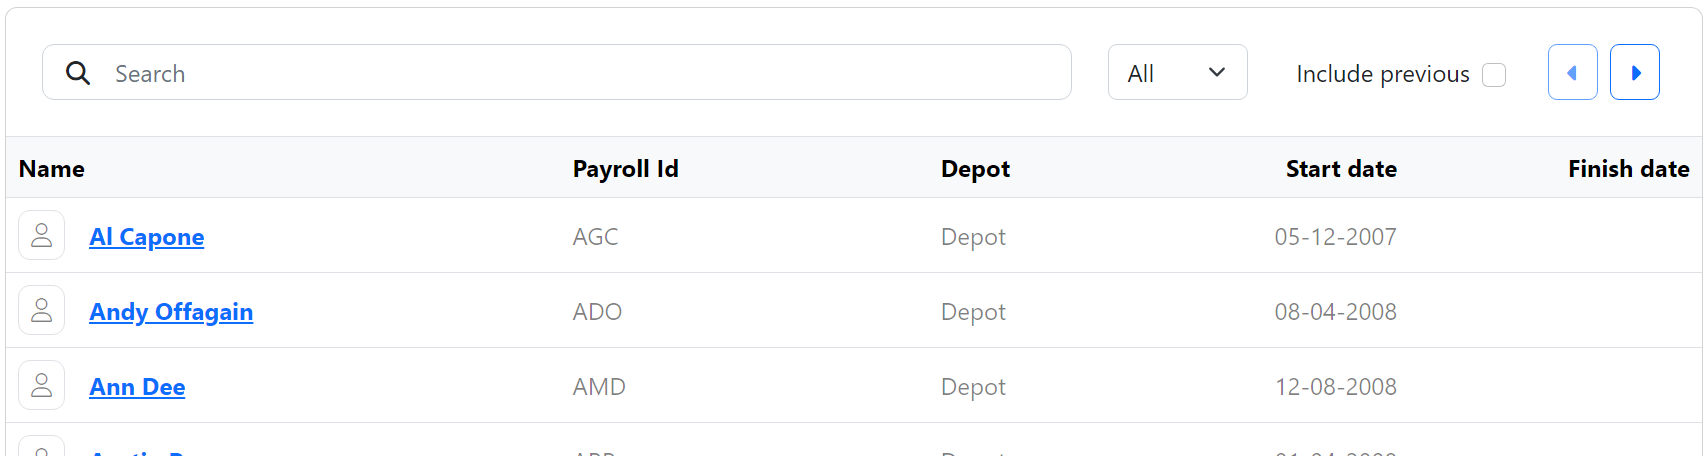Open the Andy Offagain employee link
The image size is (1705, 456).
coord(171,312)
